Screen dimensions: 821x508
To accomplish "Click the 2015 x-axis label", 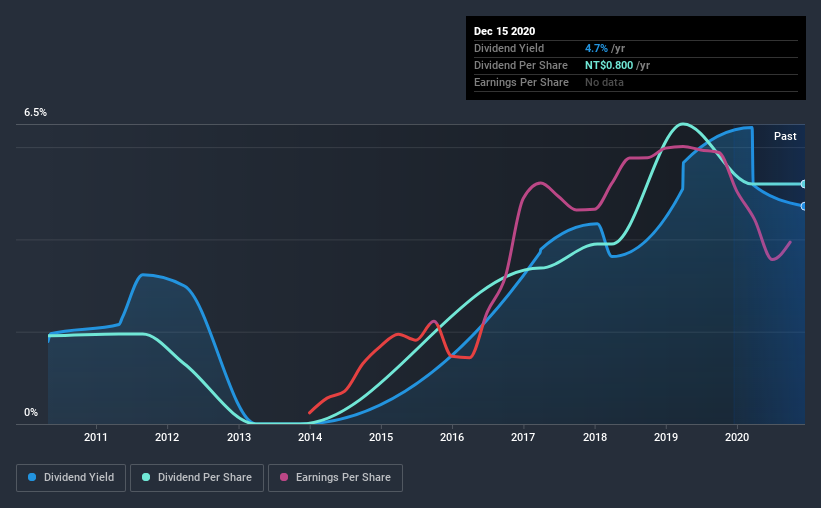I will 381,437.
